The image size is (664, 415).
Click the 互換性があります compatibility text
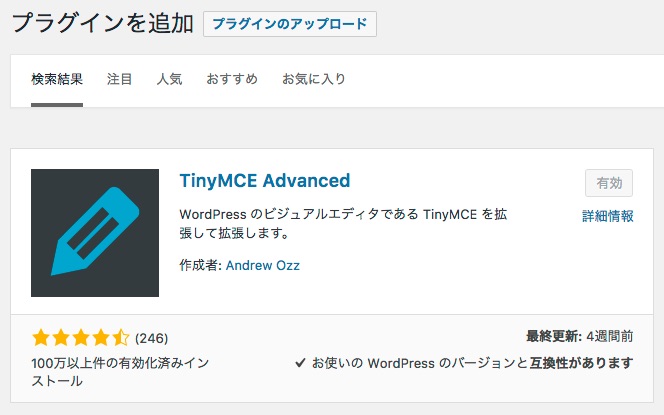(581, 363)
